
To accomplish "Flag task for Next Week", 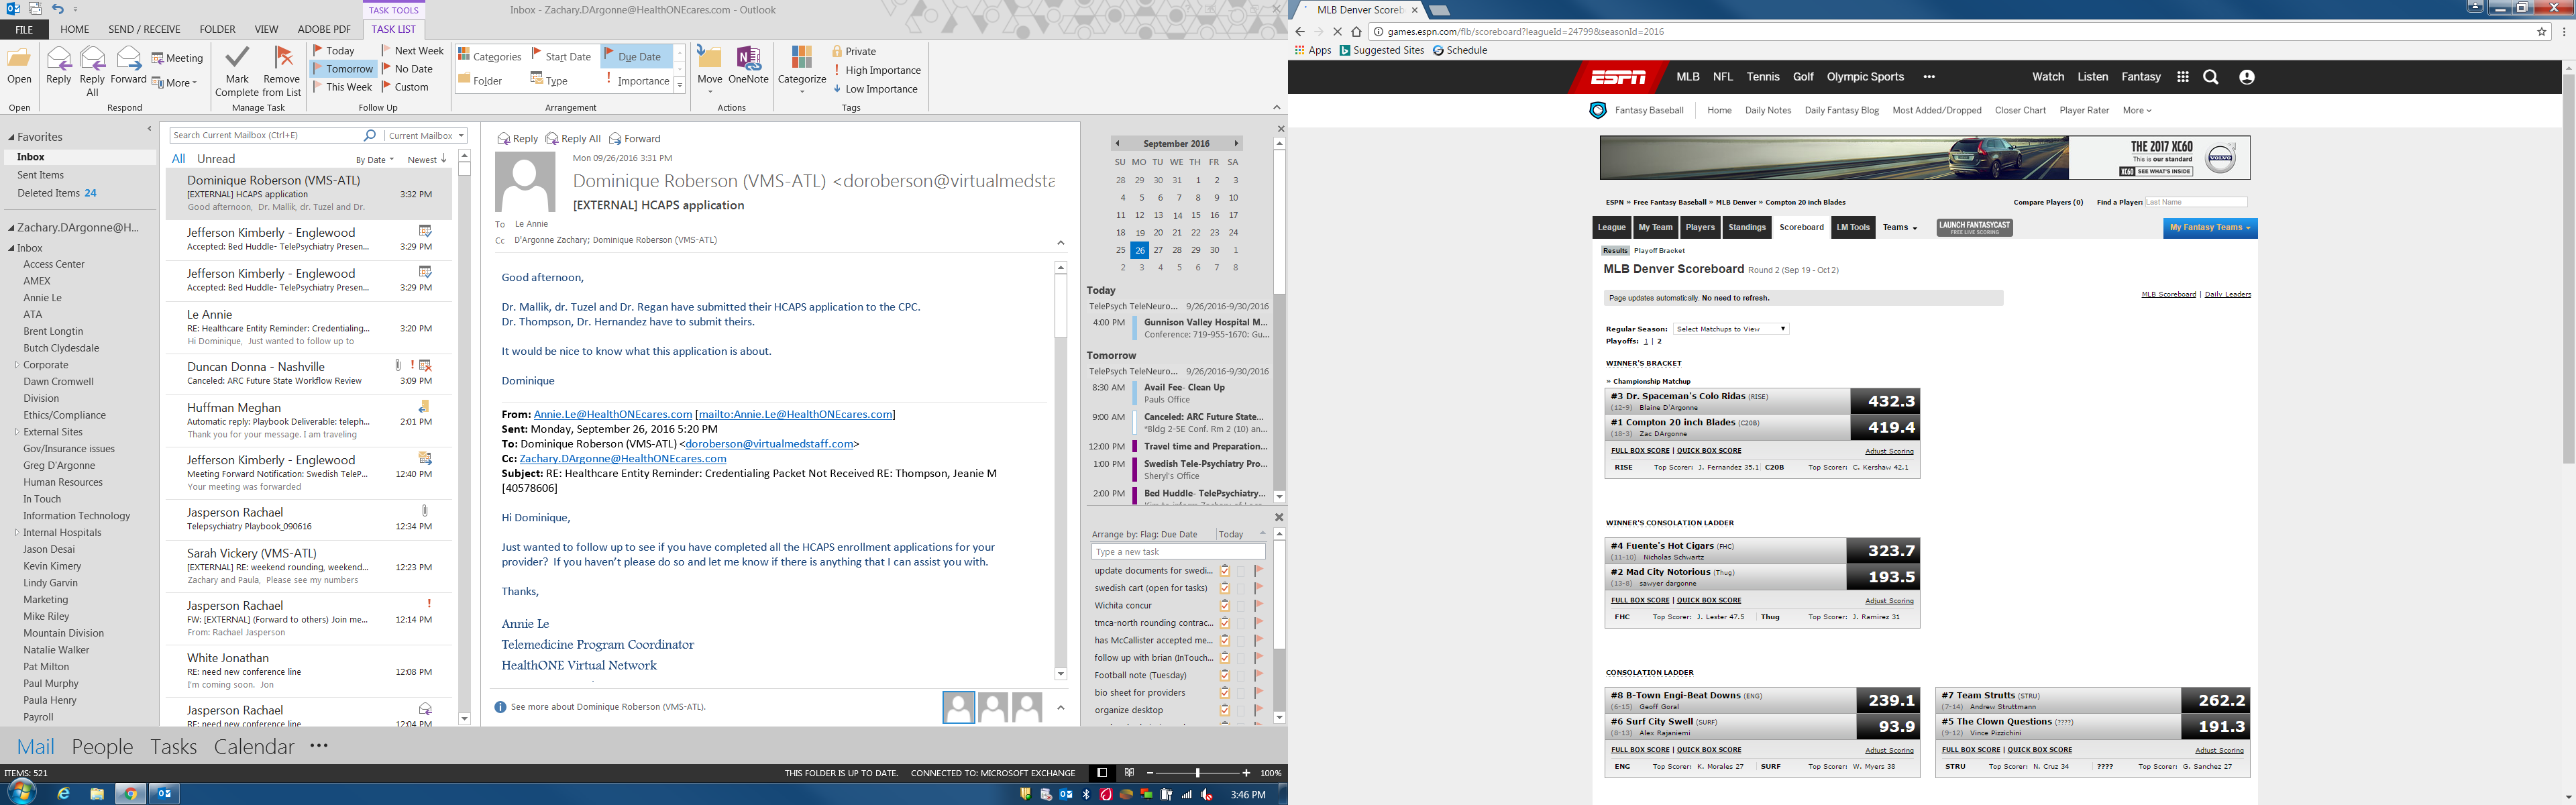I will [412, 50].
